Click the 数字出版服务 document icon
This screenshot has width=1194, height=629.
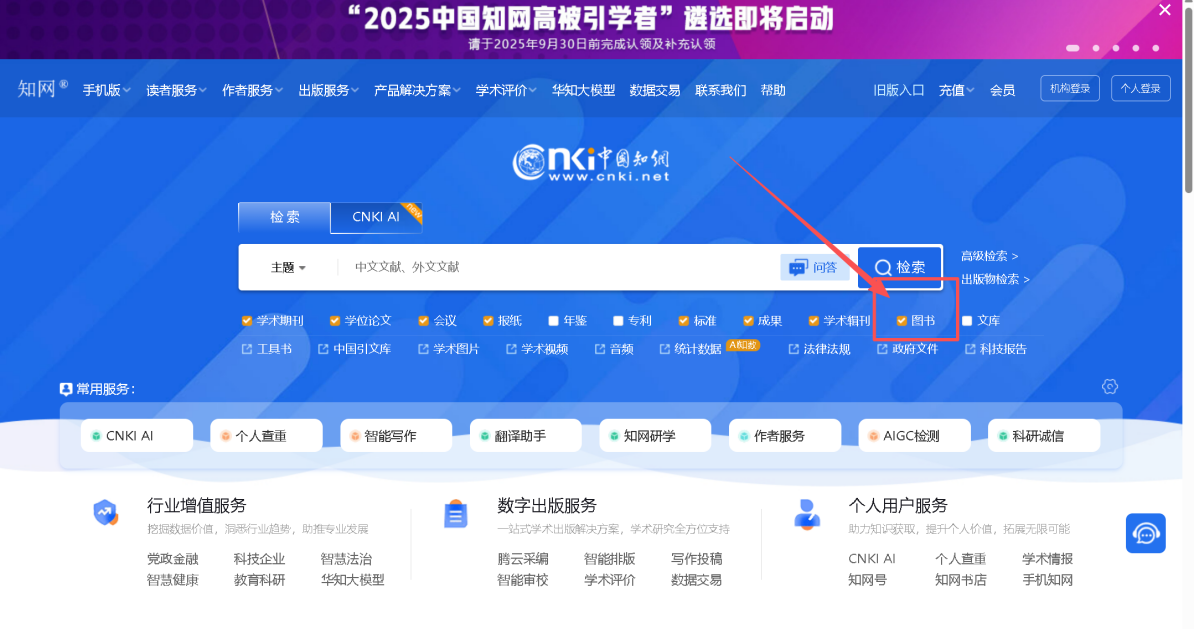(456, 514)
